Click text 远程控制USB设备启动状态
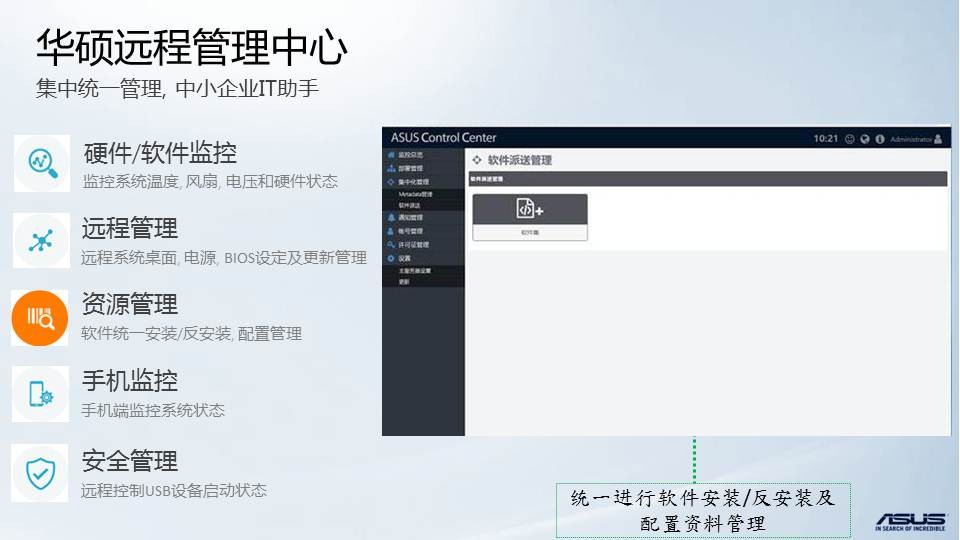 point(174,490)
